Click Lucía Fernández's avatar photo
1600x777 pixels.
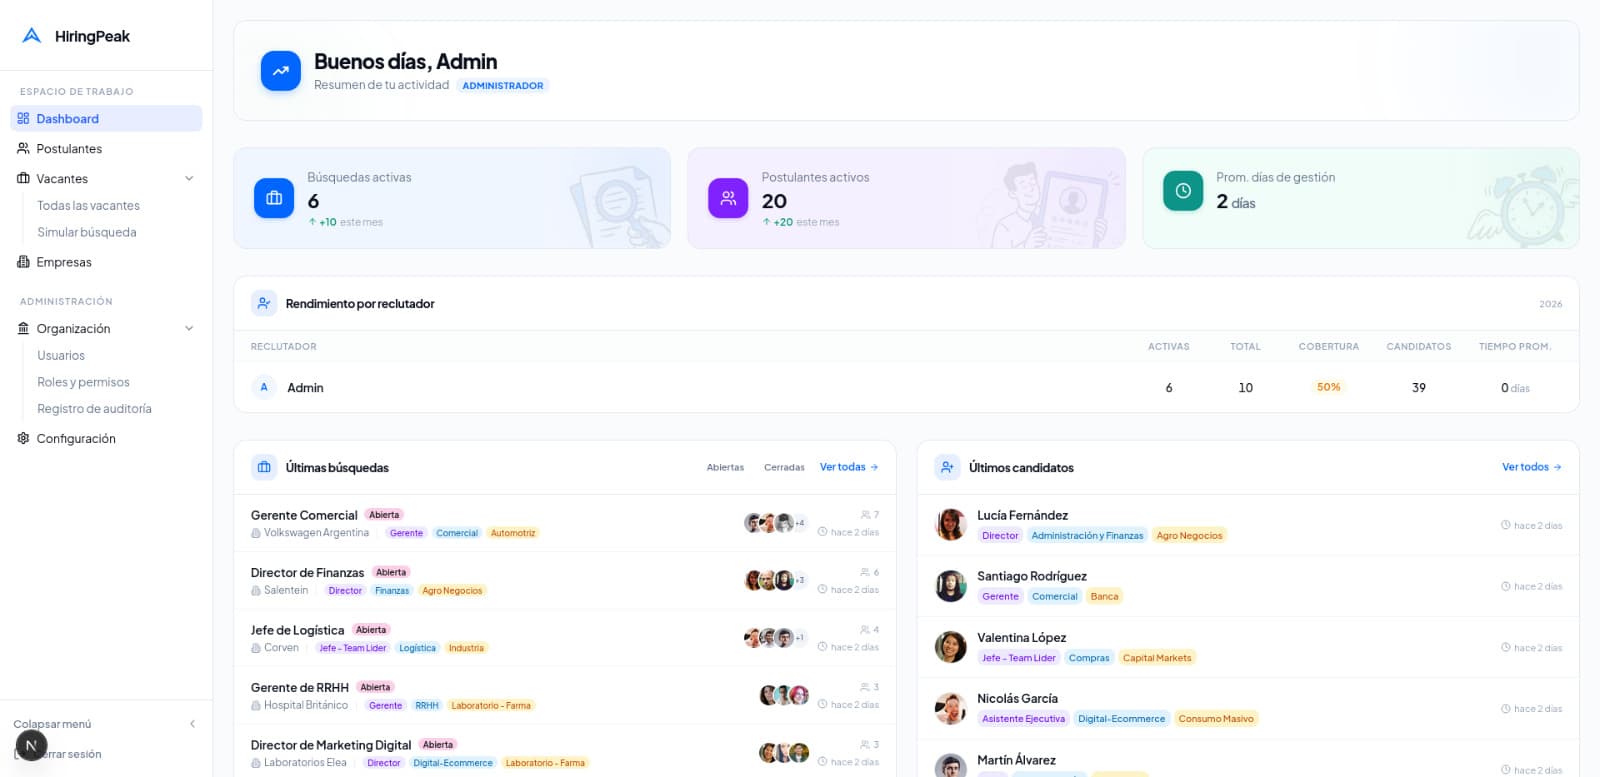point(950,524)
